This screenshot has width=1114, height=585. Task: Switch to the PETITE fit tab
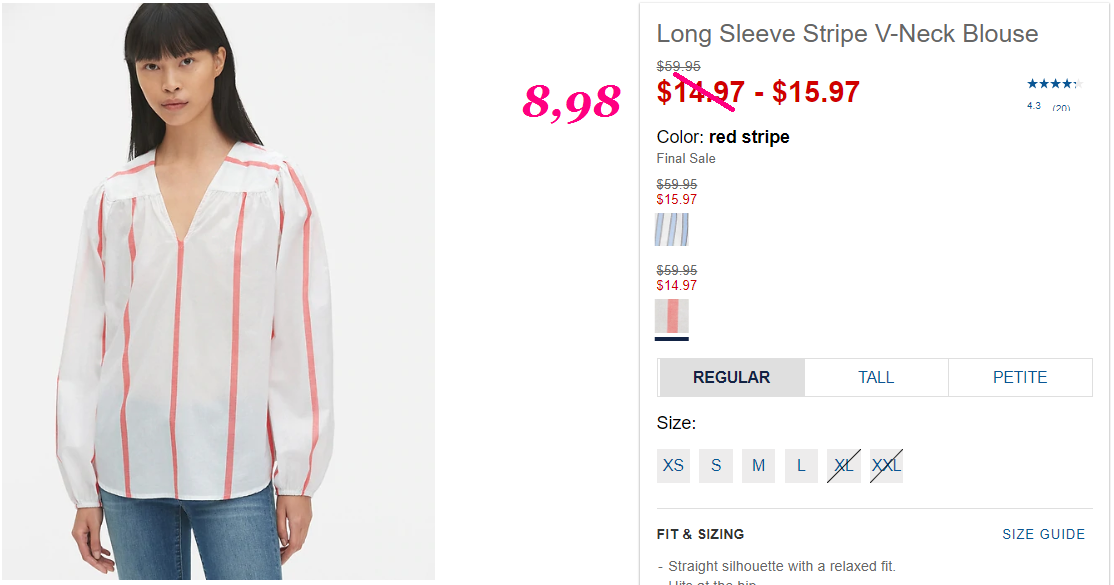pyautogui.click(x=1020, y=377)
